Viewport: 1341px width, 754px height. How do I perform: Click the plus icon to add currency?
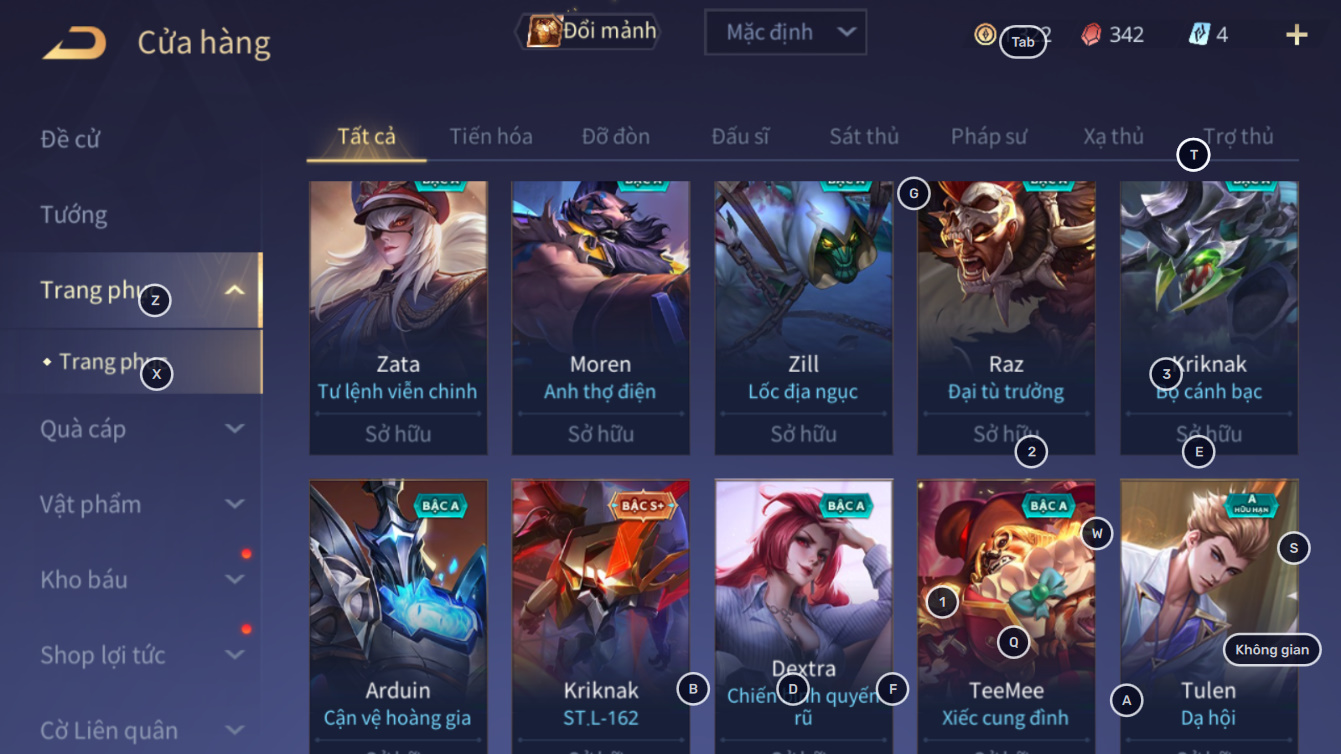[x=1296, y=35]
